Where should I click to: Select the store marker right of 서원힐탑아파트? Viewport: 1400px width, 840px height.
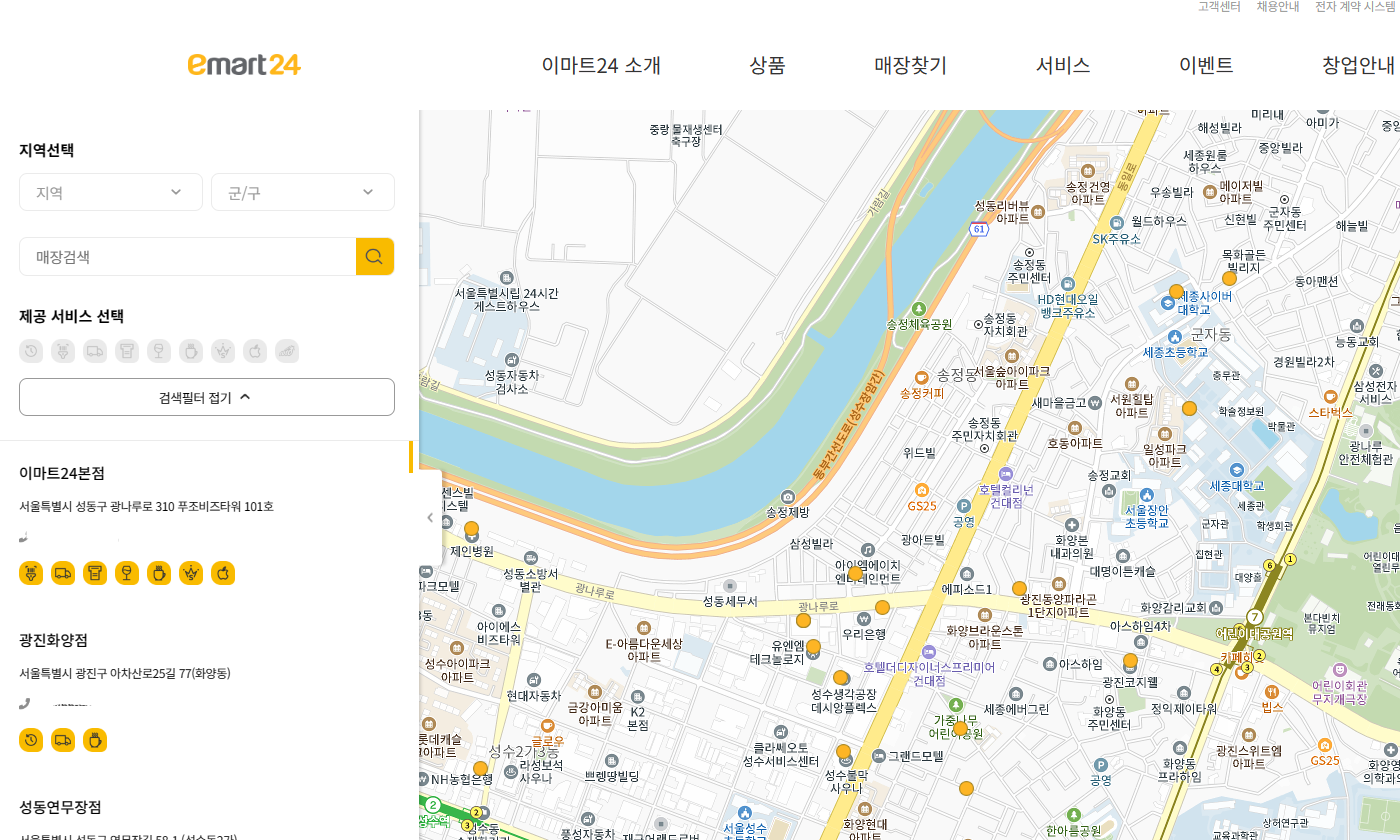(1189, 408)
